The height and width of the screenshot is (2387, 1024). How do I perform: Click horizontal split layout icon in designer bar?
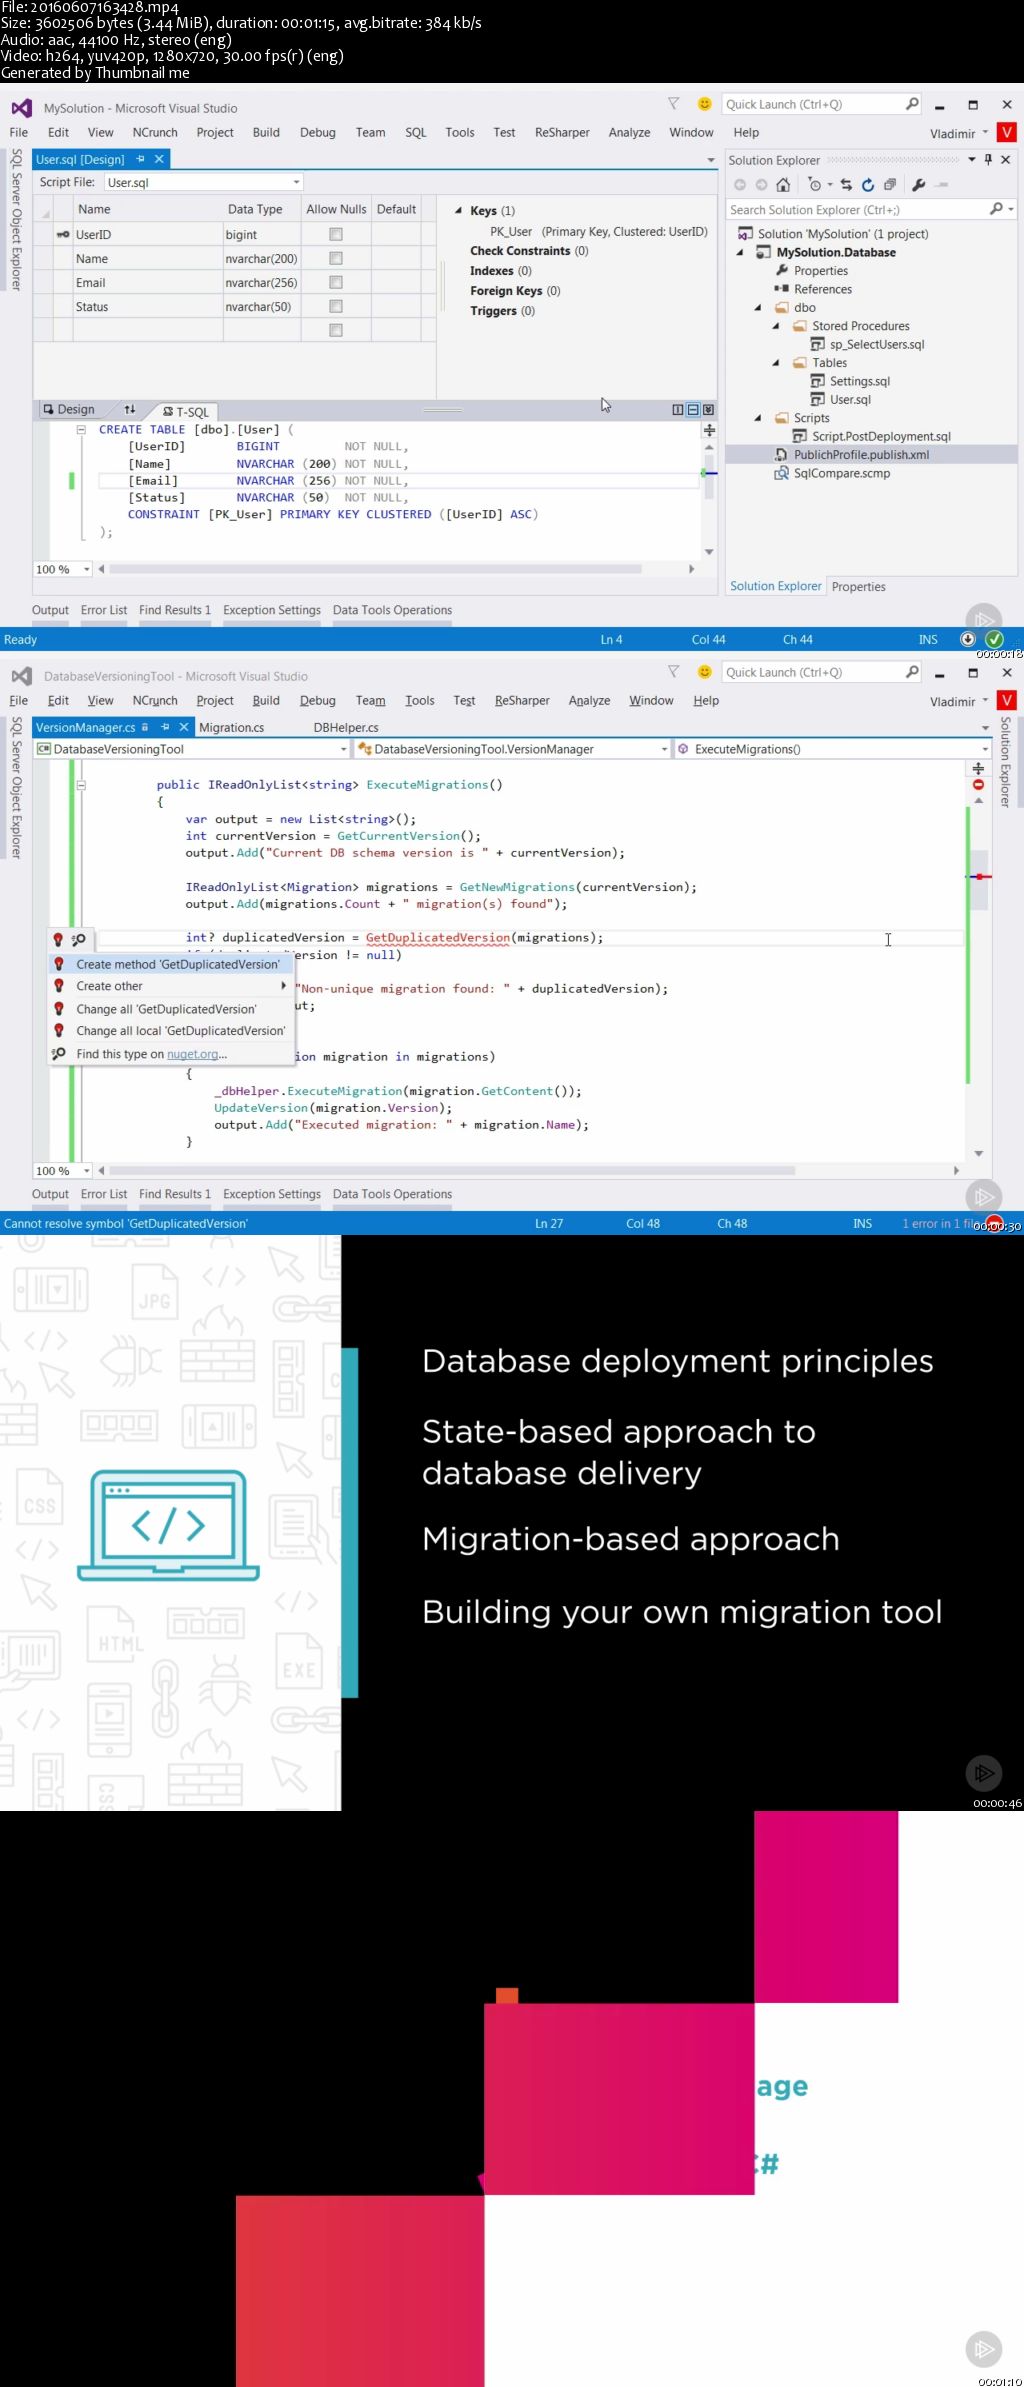click(x=693, y=410)
